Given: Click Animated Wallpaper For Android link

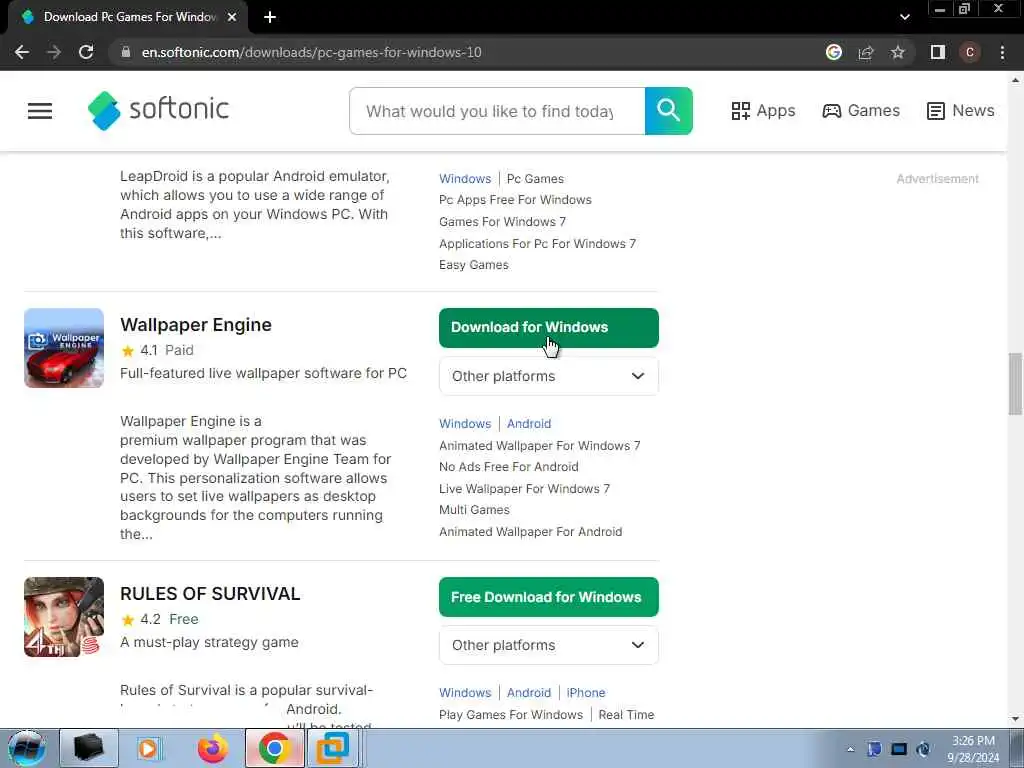Looking at the screenshot, I should pyautogui.click(x=530, y=532).
